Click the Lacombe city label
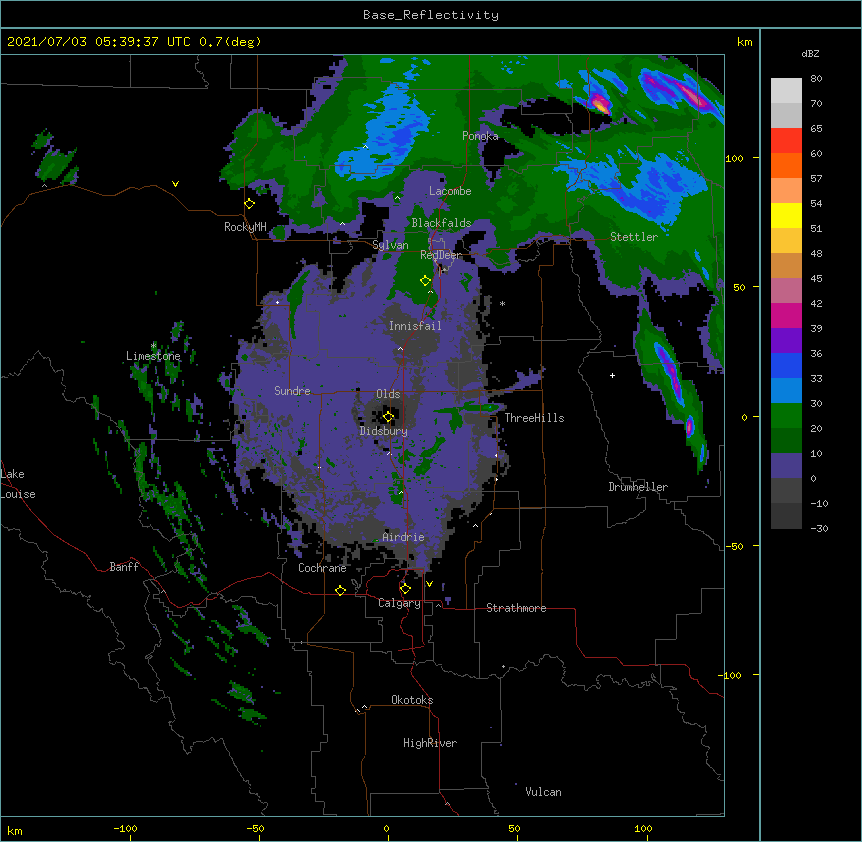 point(450,191)
